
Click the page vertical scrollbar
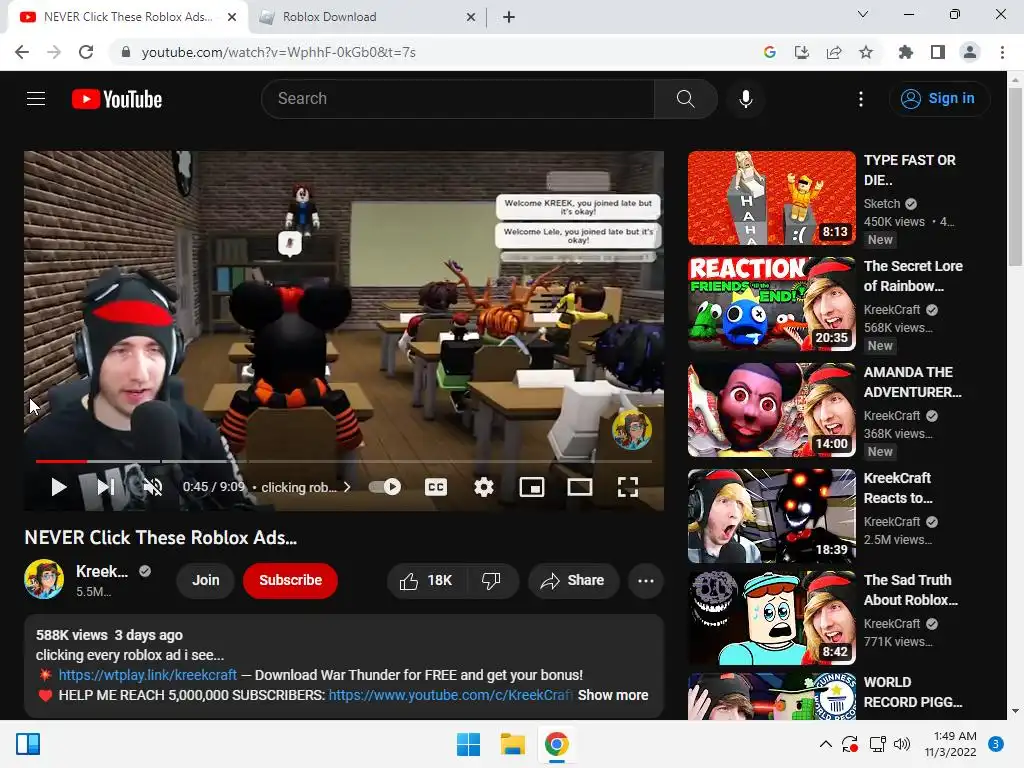point(1015,176)
